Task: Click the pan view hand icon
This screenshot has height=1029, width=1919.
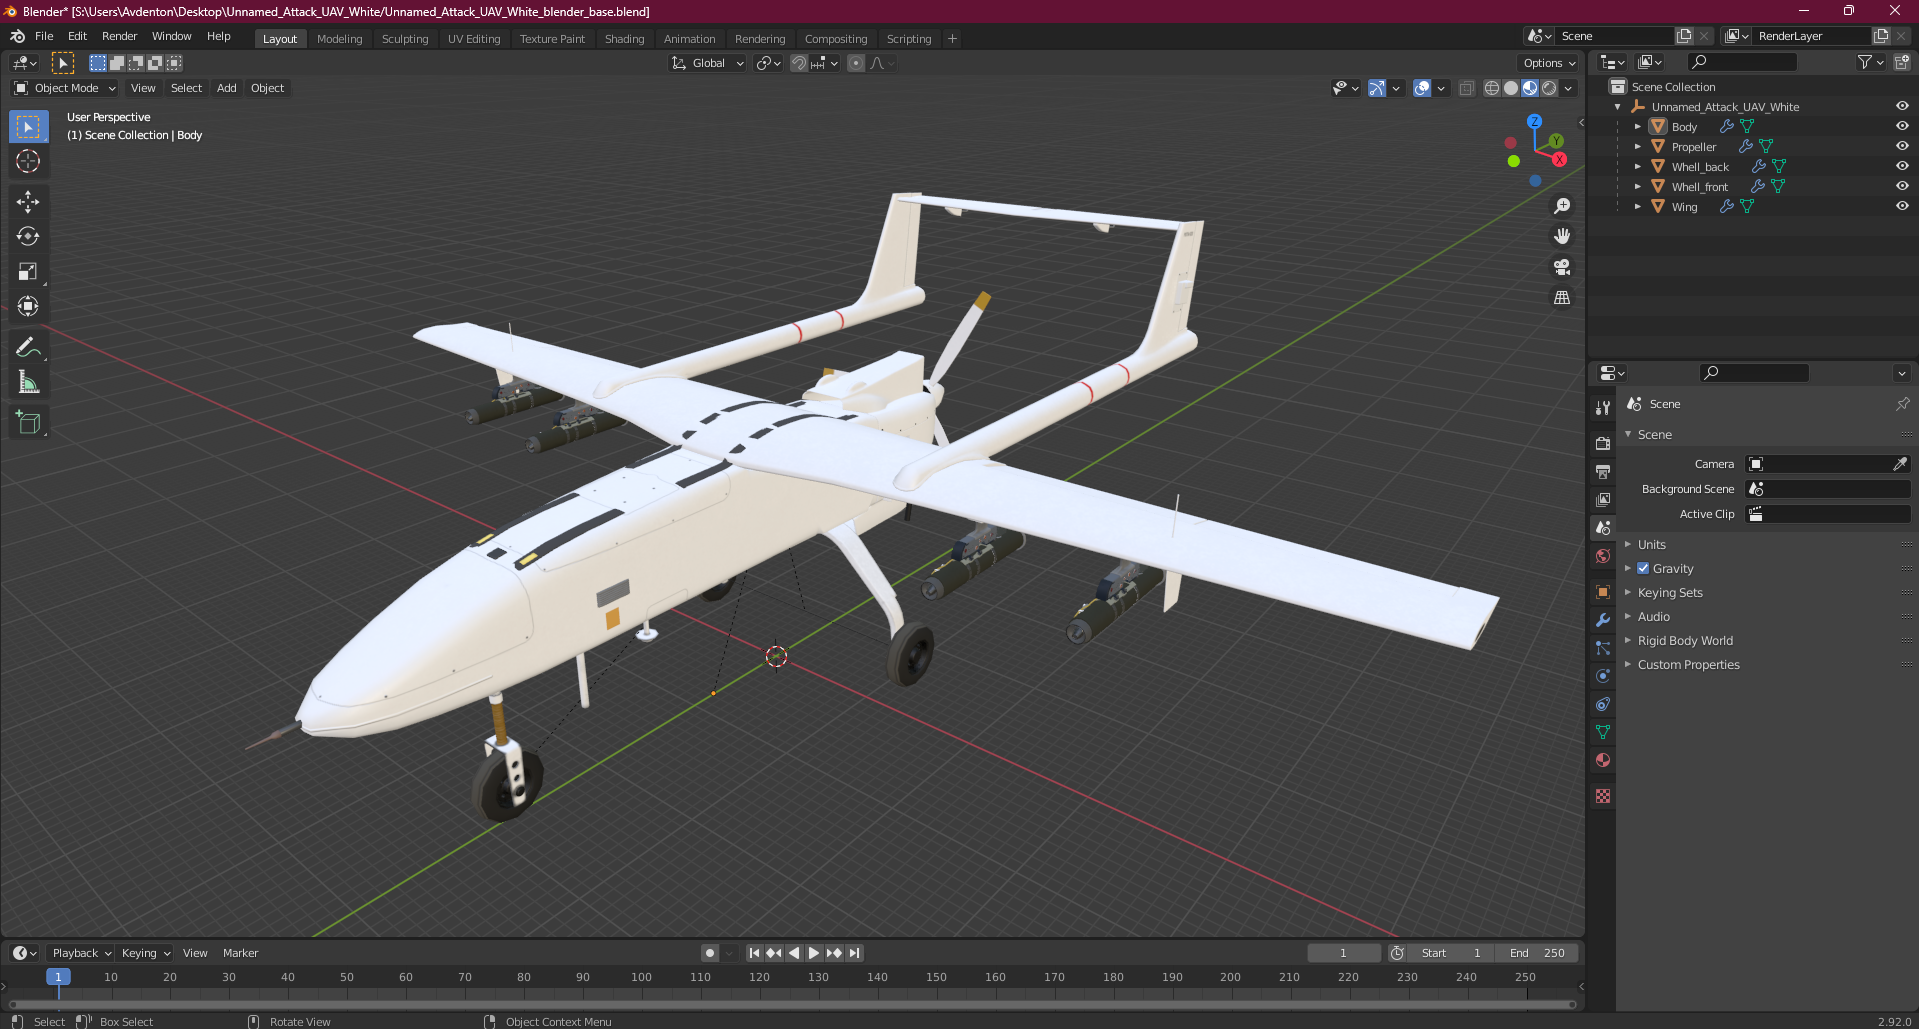Action: point(1562,236)
